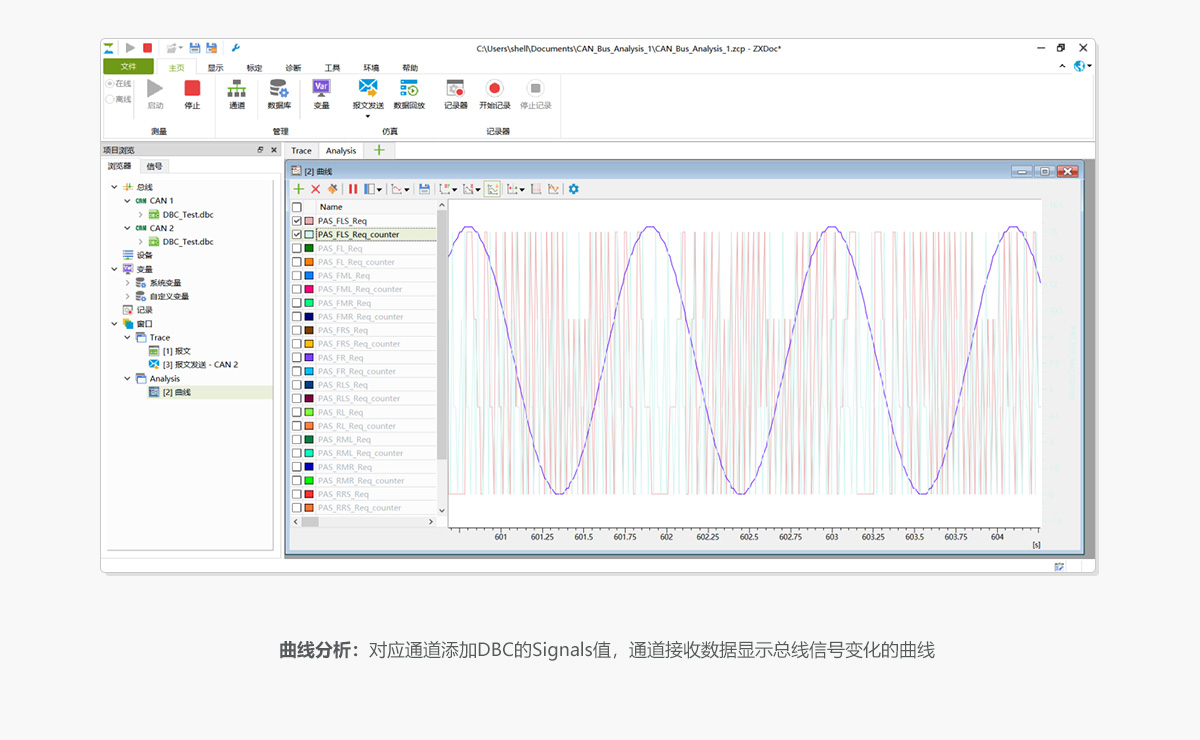Enable the PAS_FL_Req signal checkbox
The width and height of the screenshot is (1200, 740).
point(296,248)
